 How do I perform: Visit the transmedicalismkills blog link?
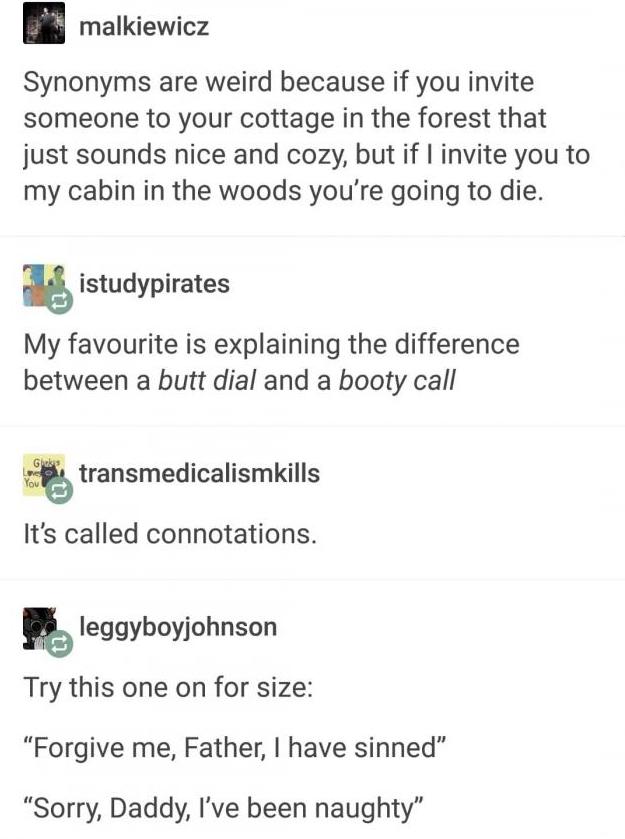tap(200, 474)
